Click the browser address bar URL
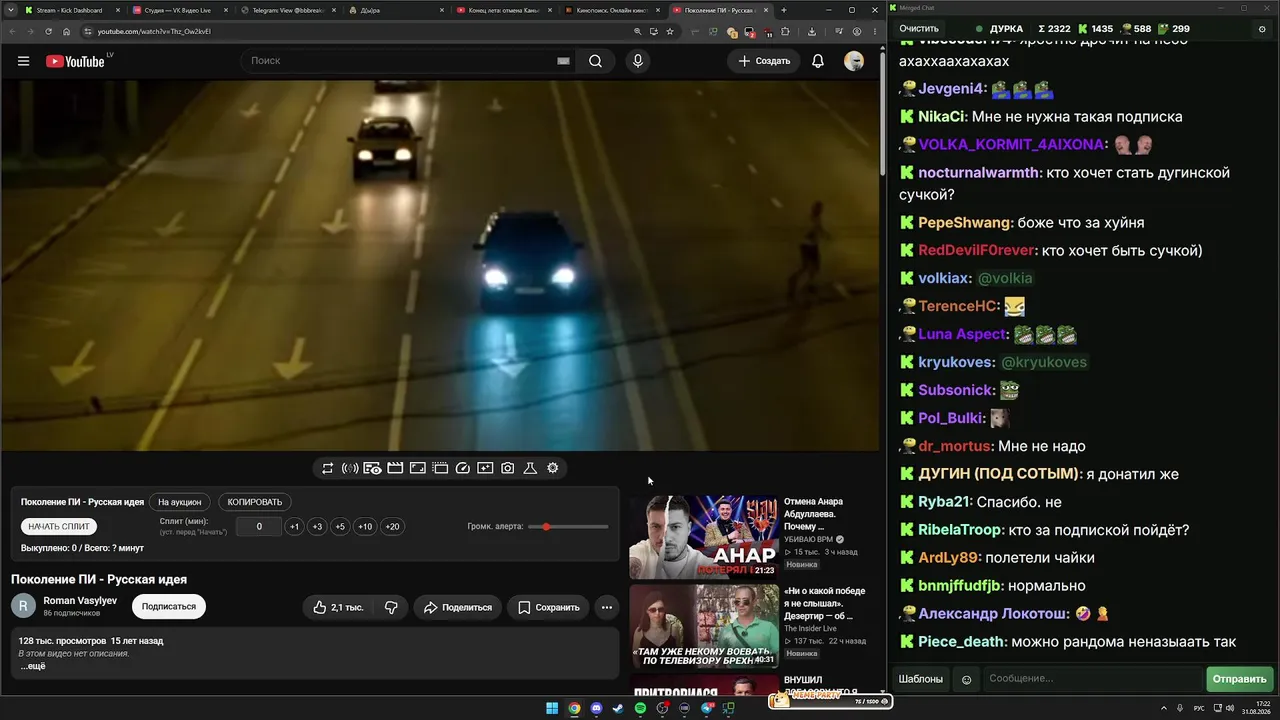The image size is (1280, 720). coord(154,31)
